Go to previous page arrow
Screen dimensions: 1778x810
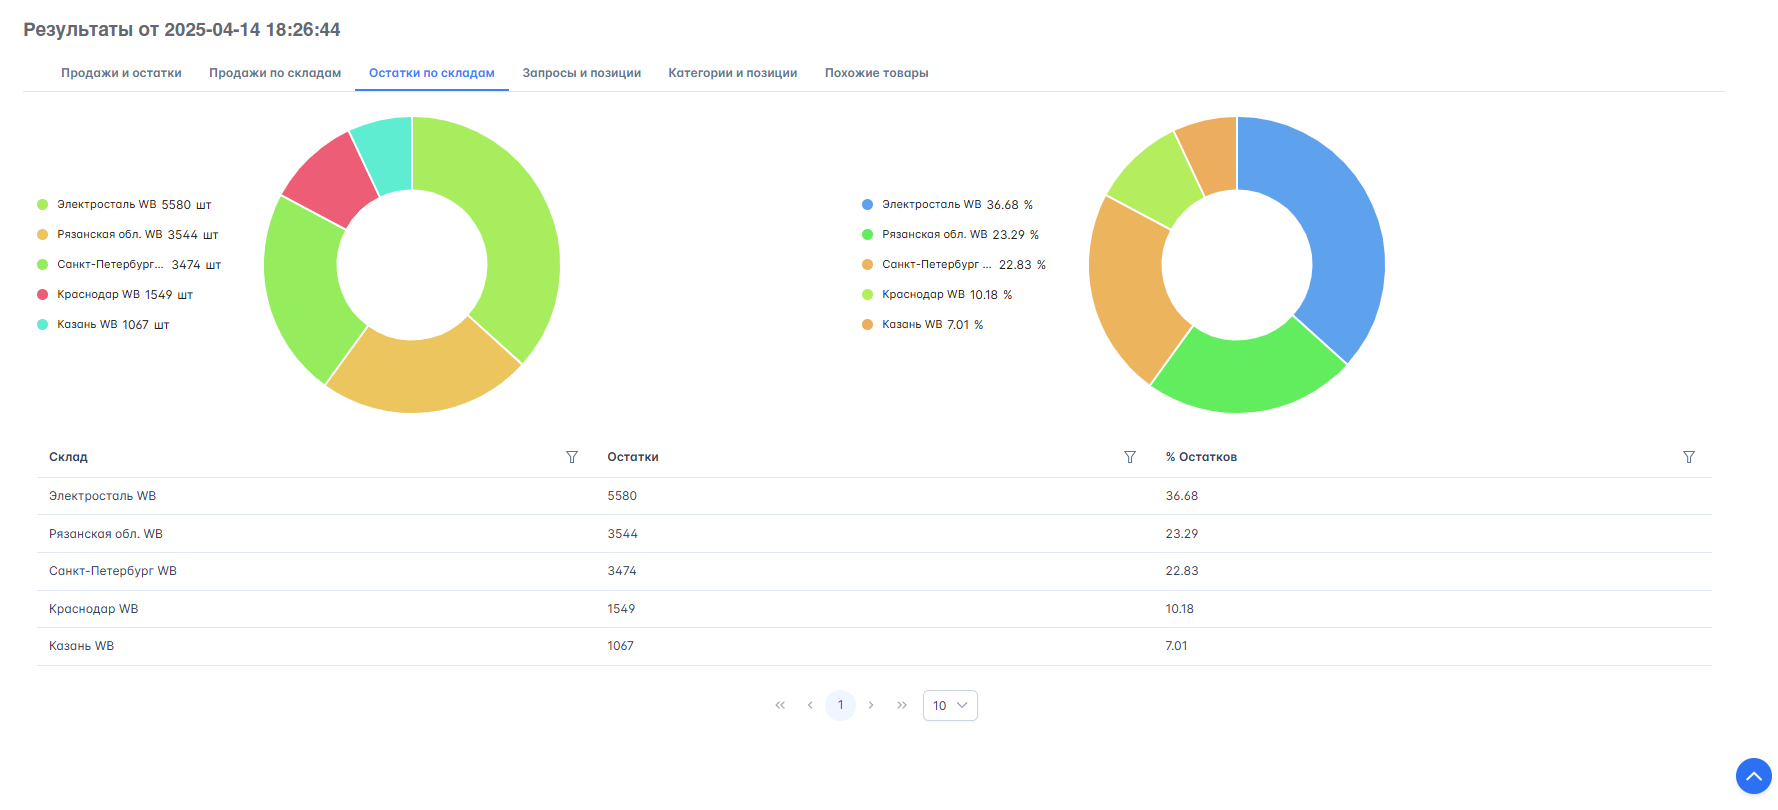pyautogui.click(x=810, y=705)
